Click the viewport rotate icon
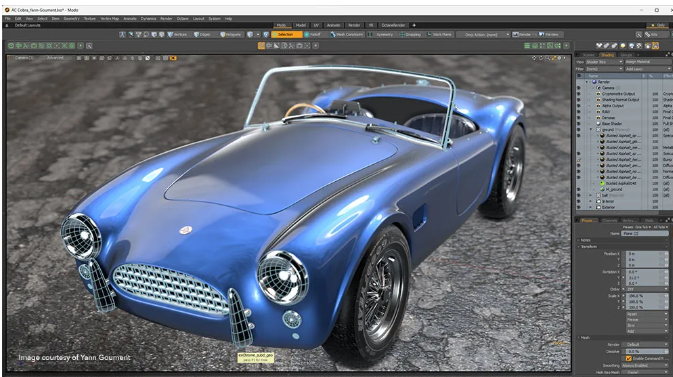The image size is (673, 377). point(541,58)
